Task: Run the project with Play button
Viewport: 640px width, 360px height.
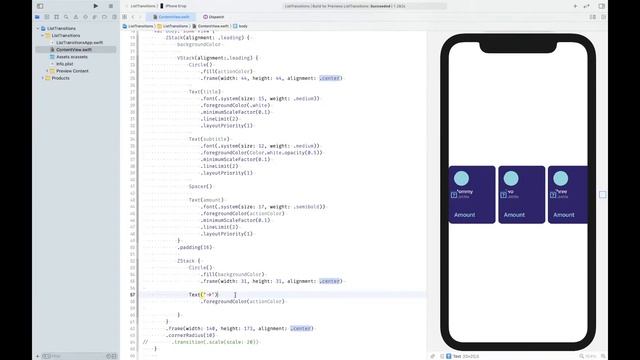Action: [96, 6]
